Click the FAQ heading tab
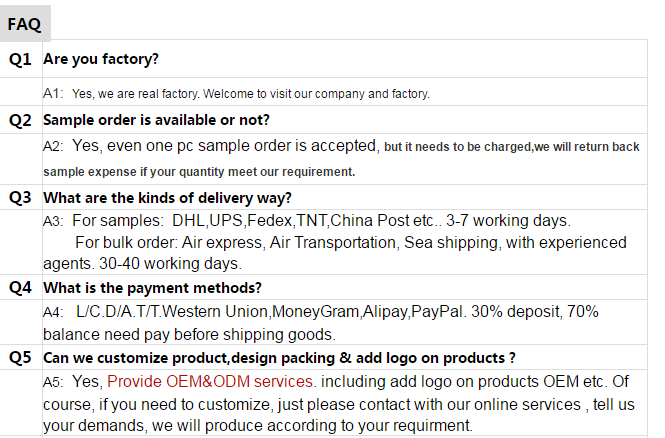This screenshot has width=665, height=438. click(25, 24)
